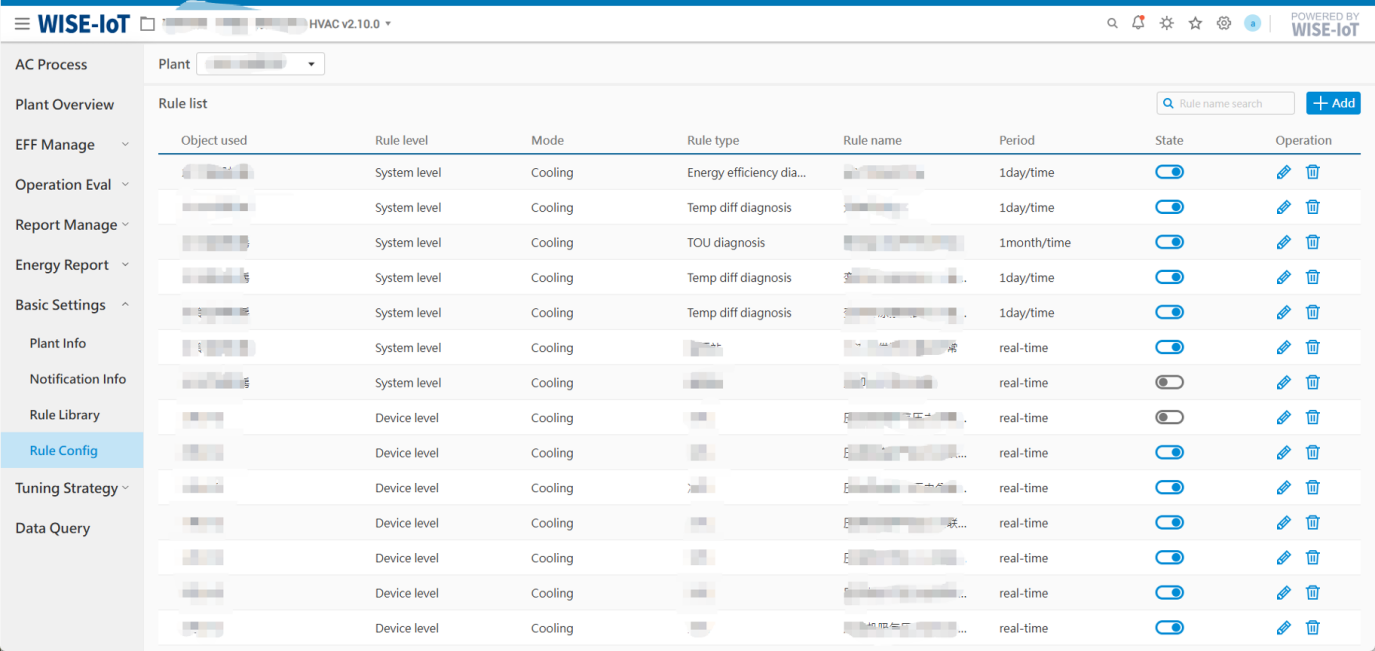Open the settings gear icon in header
1375x651 pixels.
(x=1223, y=24)
